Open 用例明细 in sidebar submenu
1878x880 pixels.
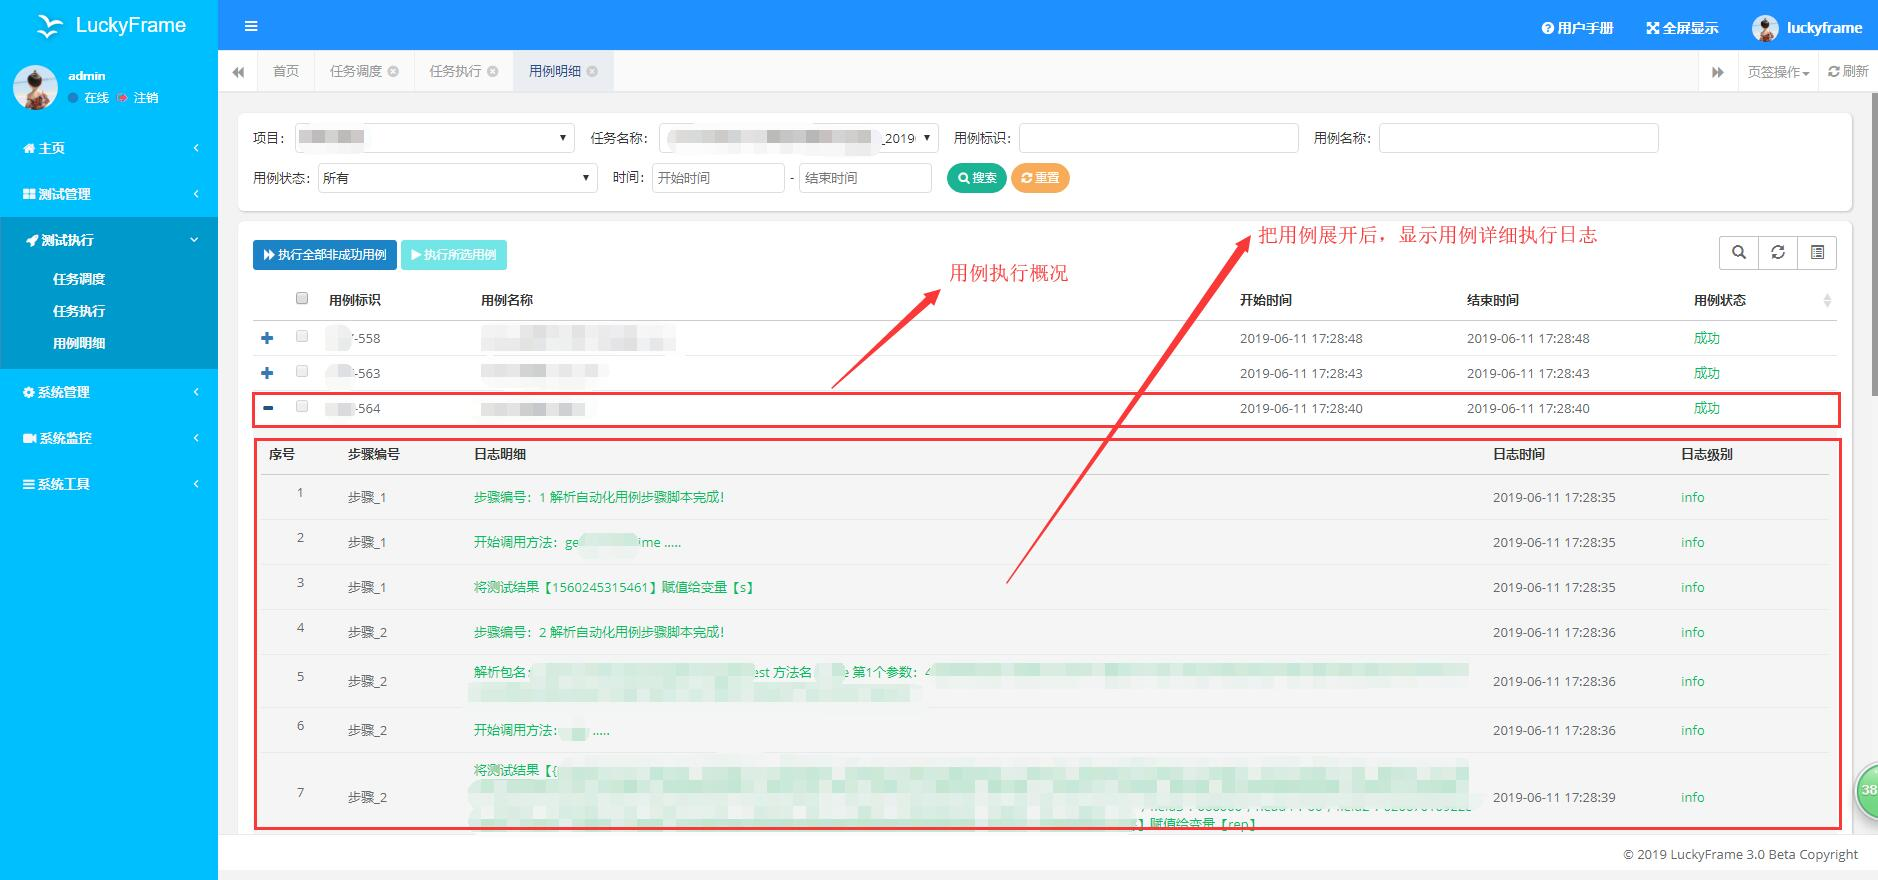[79, 343]
